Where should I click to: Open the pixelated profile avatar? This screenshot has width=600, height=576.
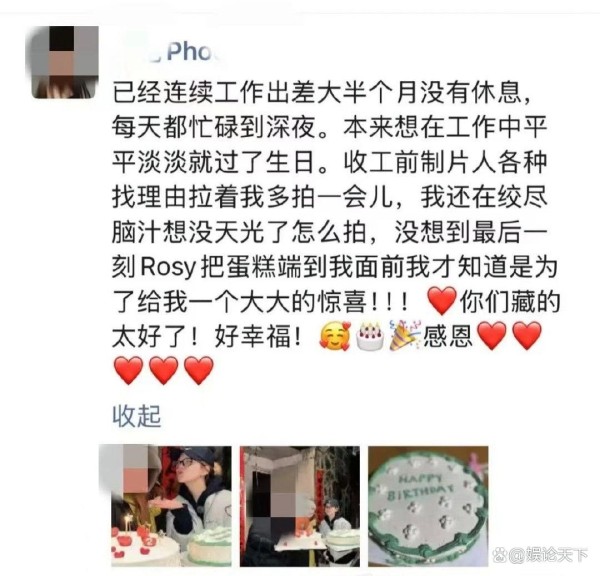coord(62,62)
